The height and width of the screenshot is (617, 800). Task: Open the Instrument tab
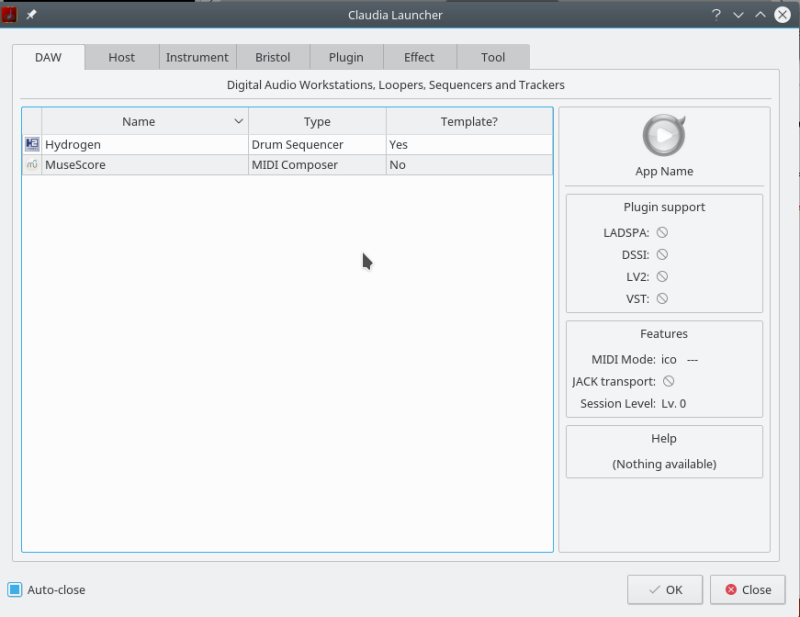coord(197,57)
